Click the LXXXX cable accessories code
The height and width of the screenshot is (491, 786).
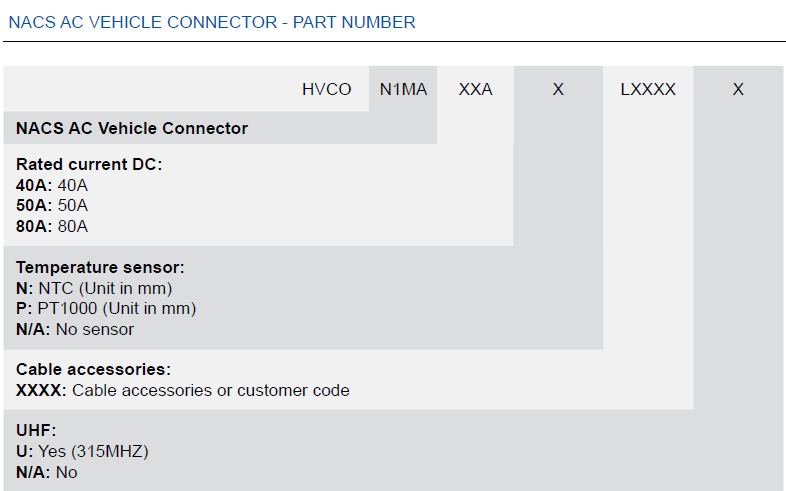coord(648,89)
